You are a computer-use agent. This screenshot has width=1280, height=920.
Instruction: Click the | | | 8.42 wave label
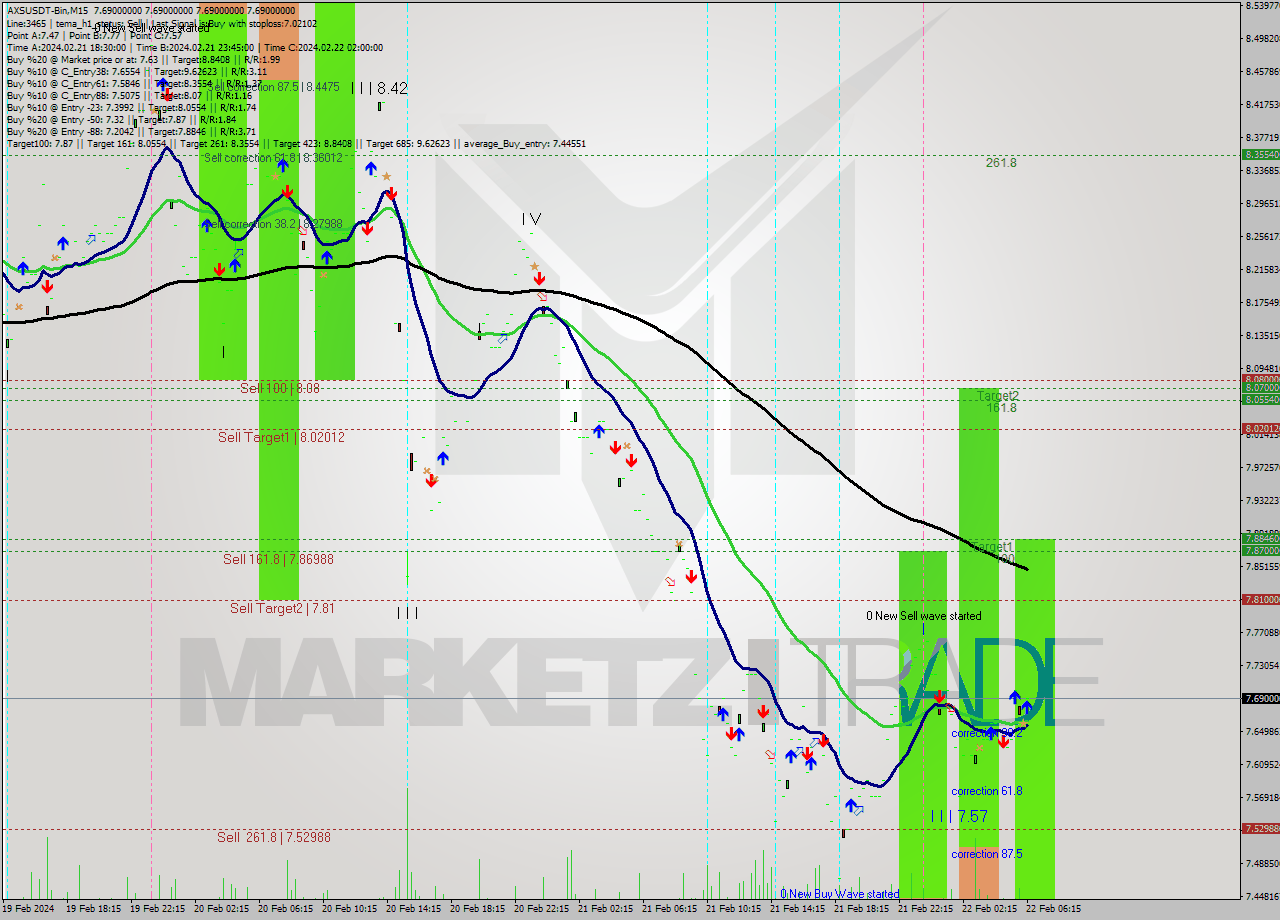click(x=379, y=88)
